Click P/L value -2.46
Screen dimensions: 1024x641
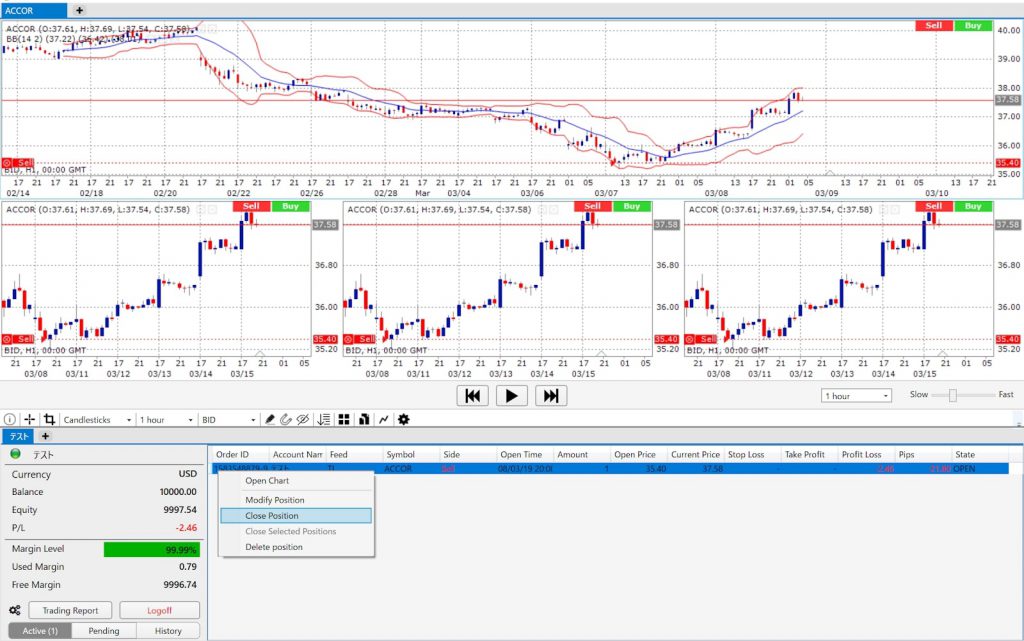tap(186, 527)
